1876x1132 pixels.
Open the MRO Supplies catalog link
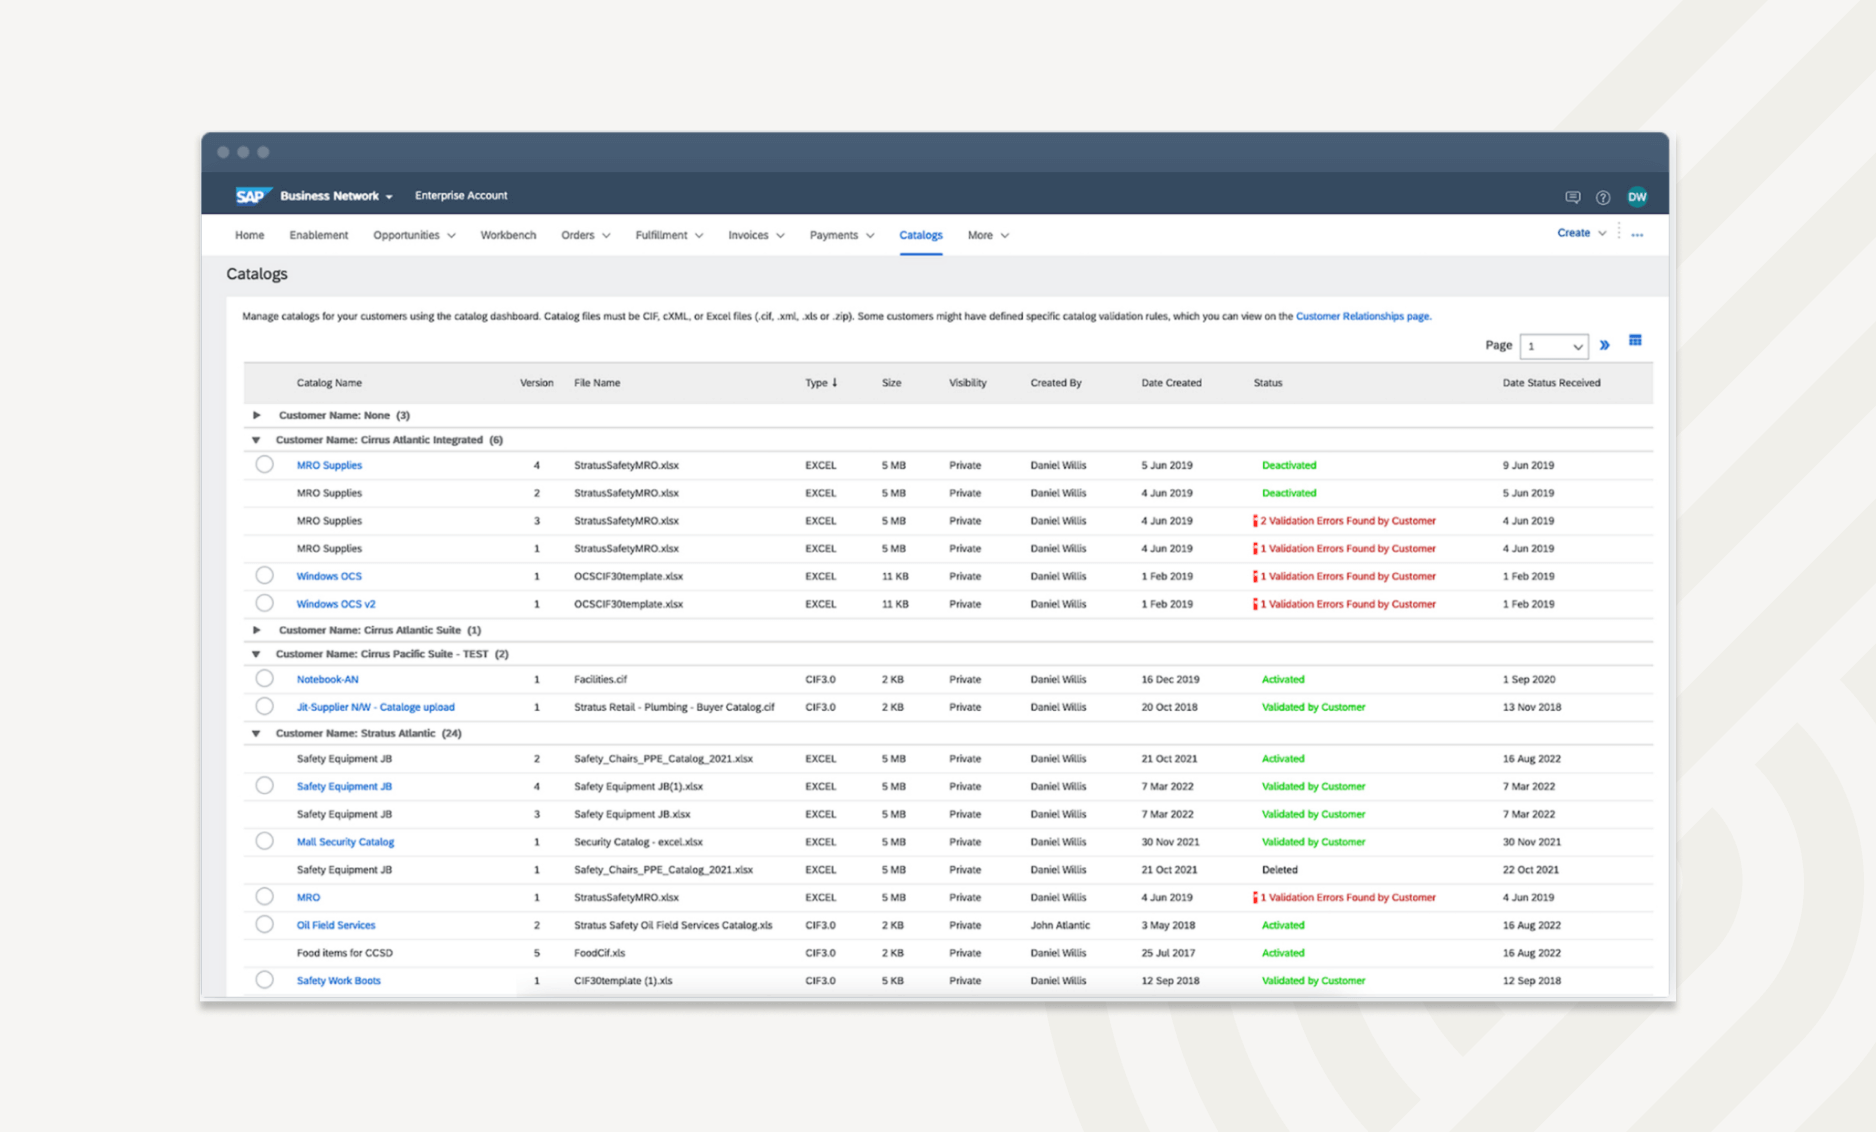pos(329,465)
